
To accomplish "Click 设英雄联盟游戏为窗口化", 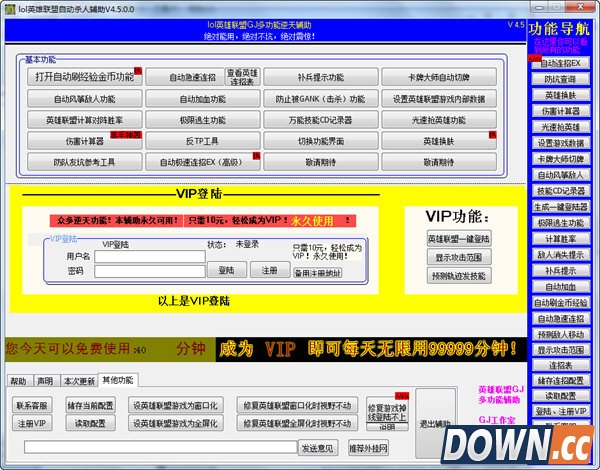I will click(176, 405).
